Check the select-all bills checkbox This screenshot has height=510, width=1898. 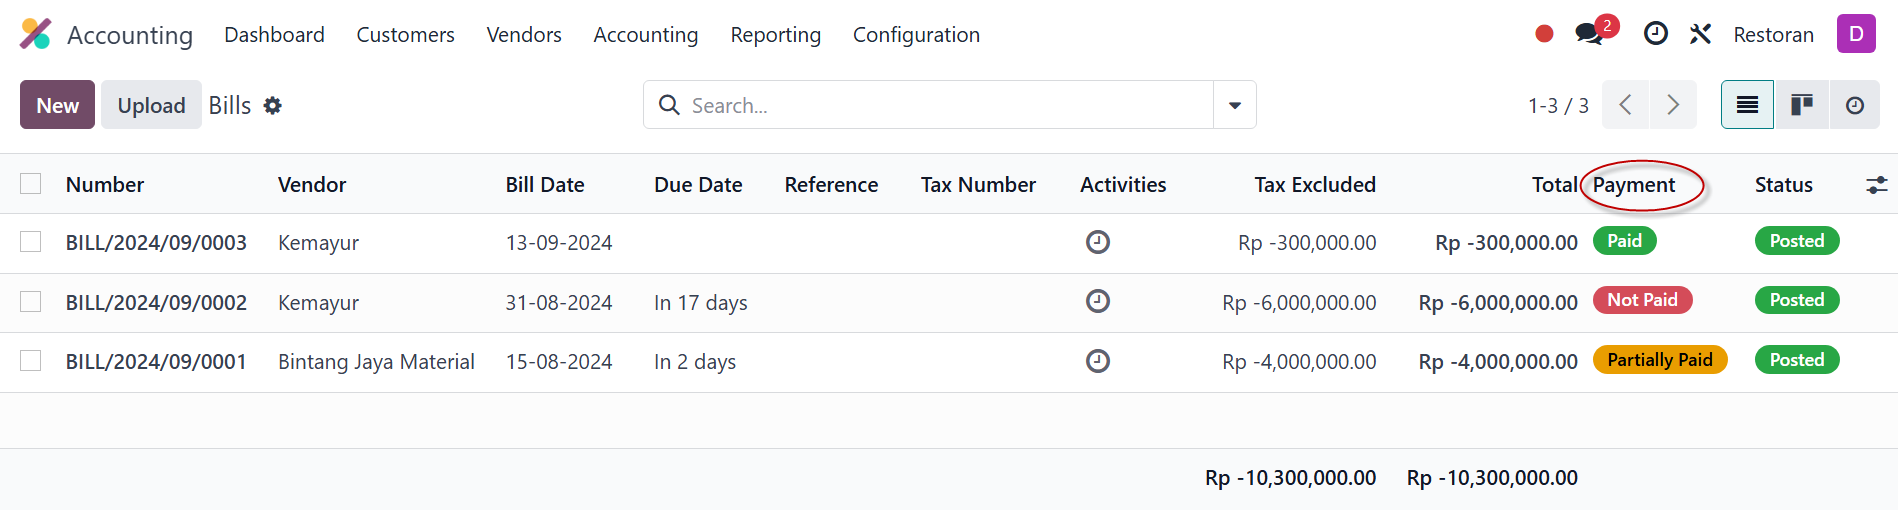point(31,184)
